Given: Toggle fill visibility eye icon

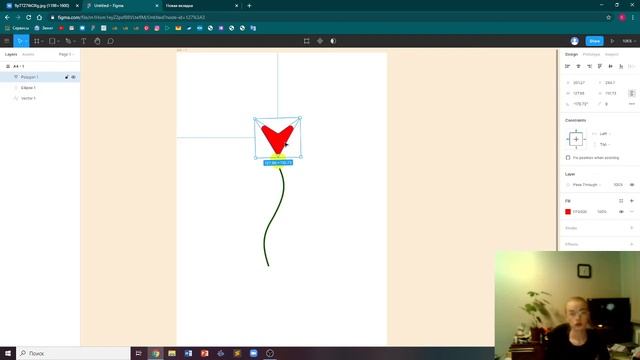Looking at the screenshot, I should [x=621, y=212].
